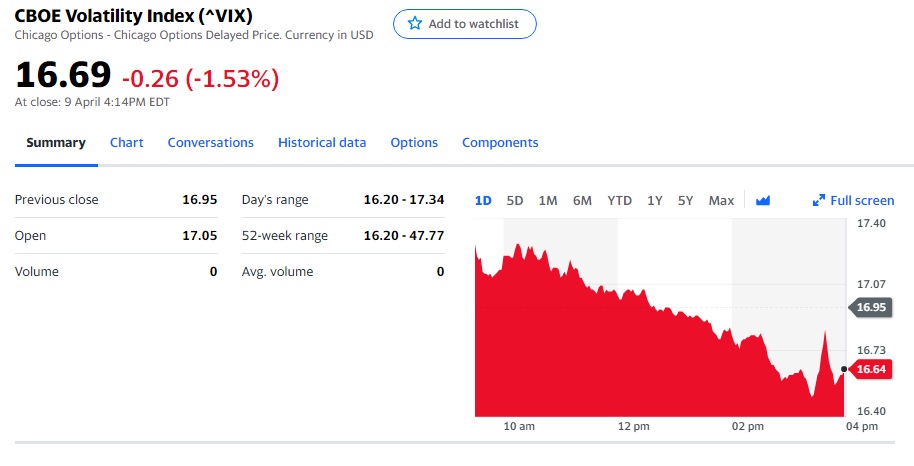Select the YTD chart range
This screenshot has width=914, height=466.
(620, 201)
